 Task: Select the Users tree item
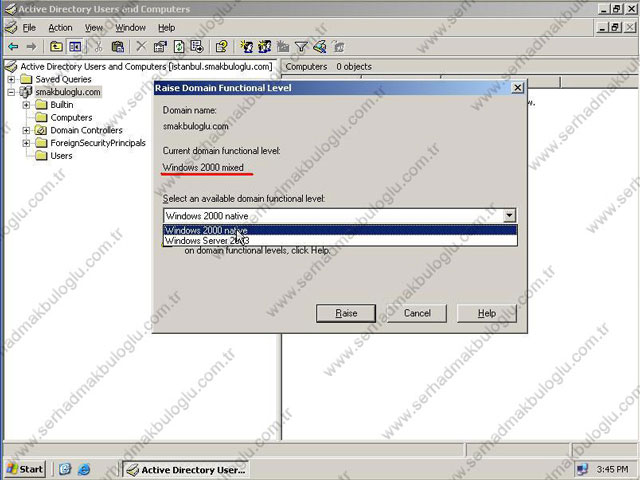[x=61, y=156]
